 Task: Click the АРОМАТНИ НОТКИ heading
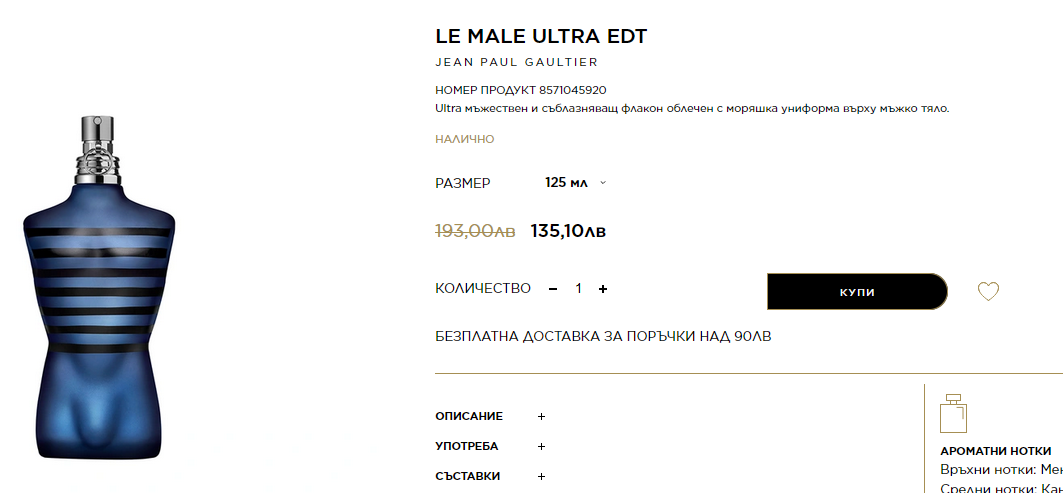pyautogui.click(x=995, y=451)
